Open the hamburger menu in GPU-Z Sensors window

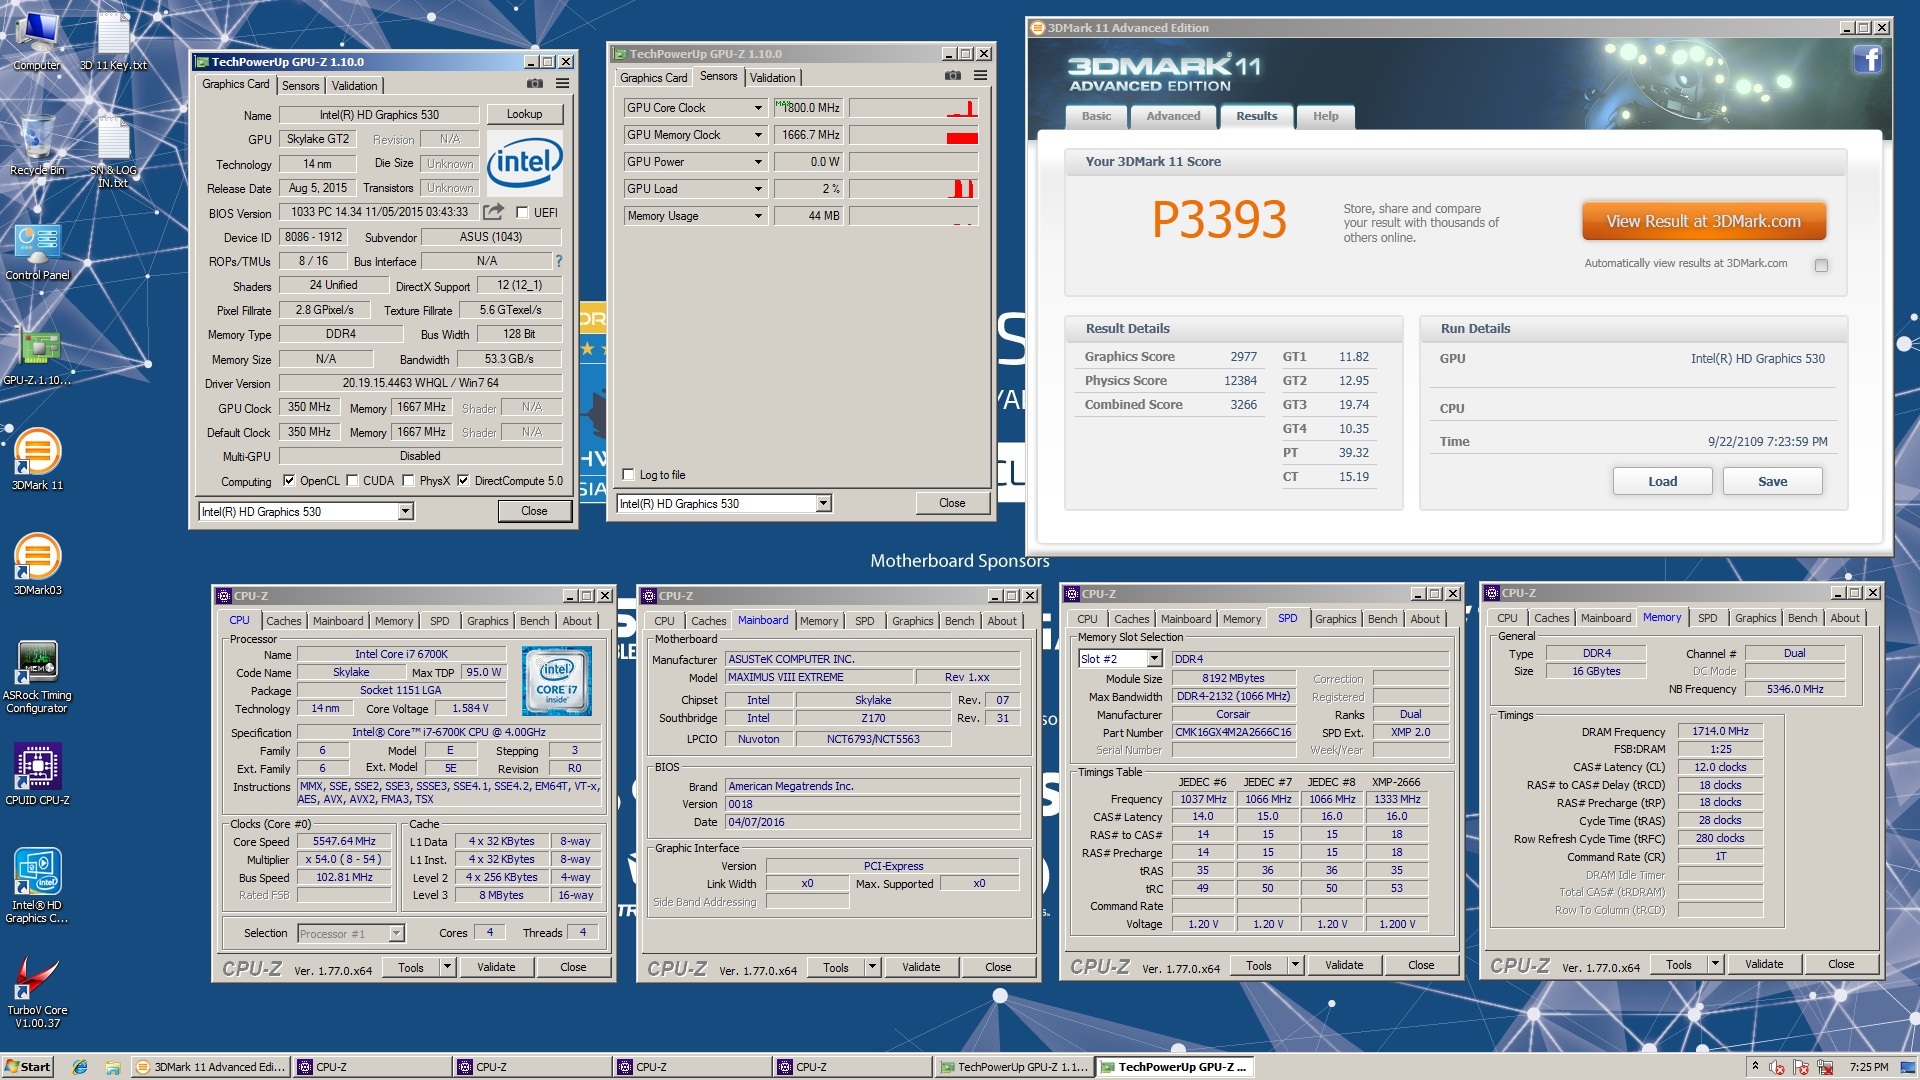point(981,76)
